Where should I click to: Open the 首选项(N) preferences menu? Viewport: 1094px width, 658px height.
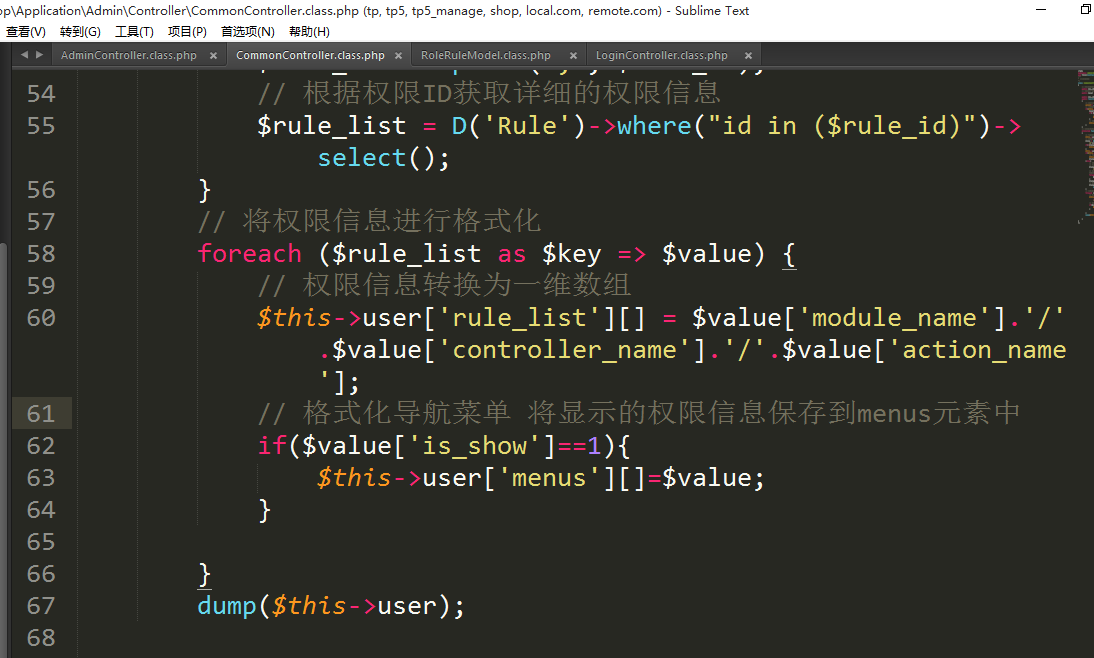[247, 31]
